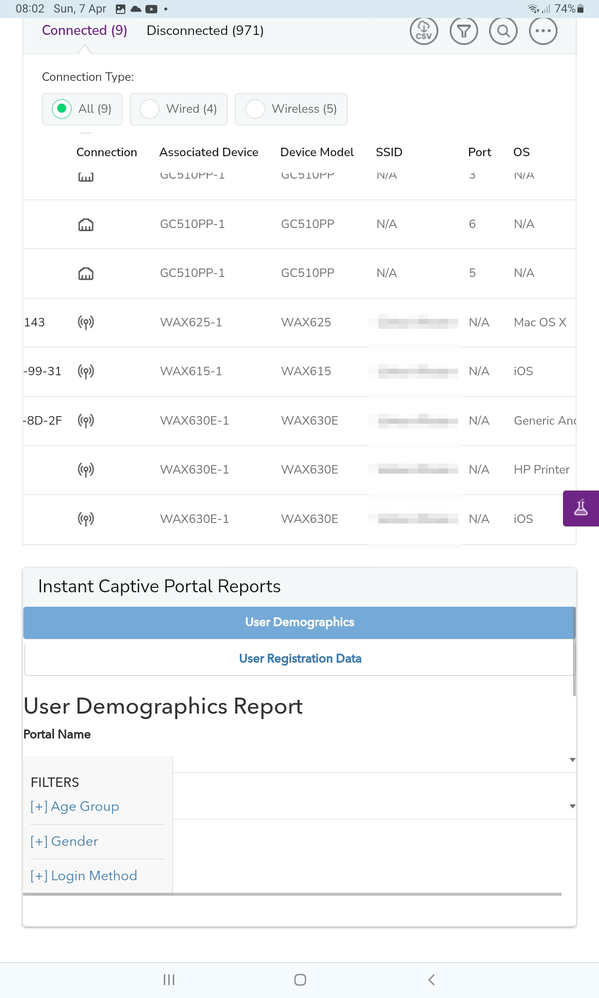Open the second dropdown below Portal Name
The image size is (599, 998).
(x=374, y=806)
